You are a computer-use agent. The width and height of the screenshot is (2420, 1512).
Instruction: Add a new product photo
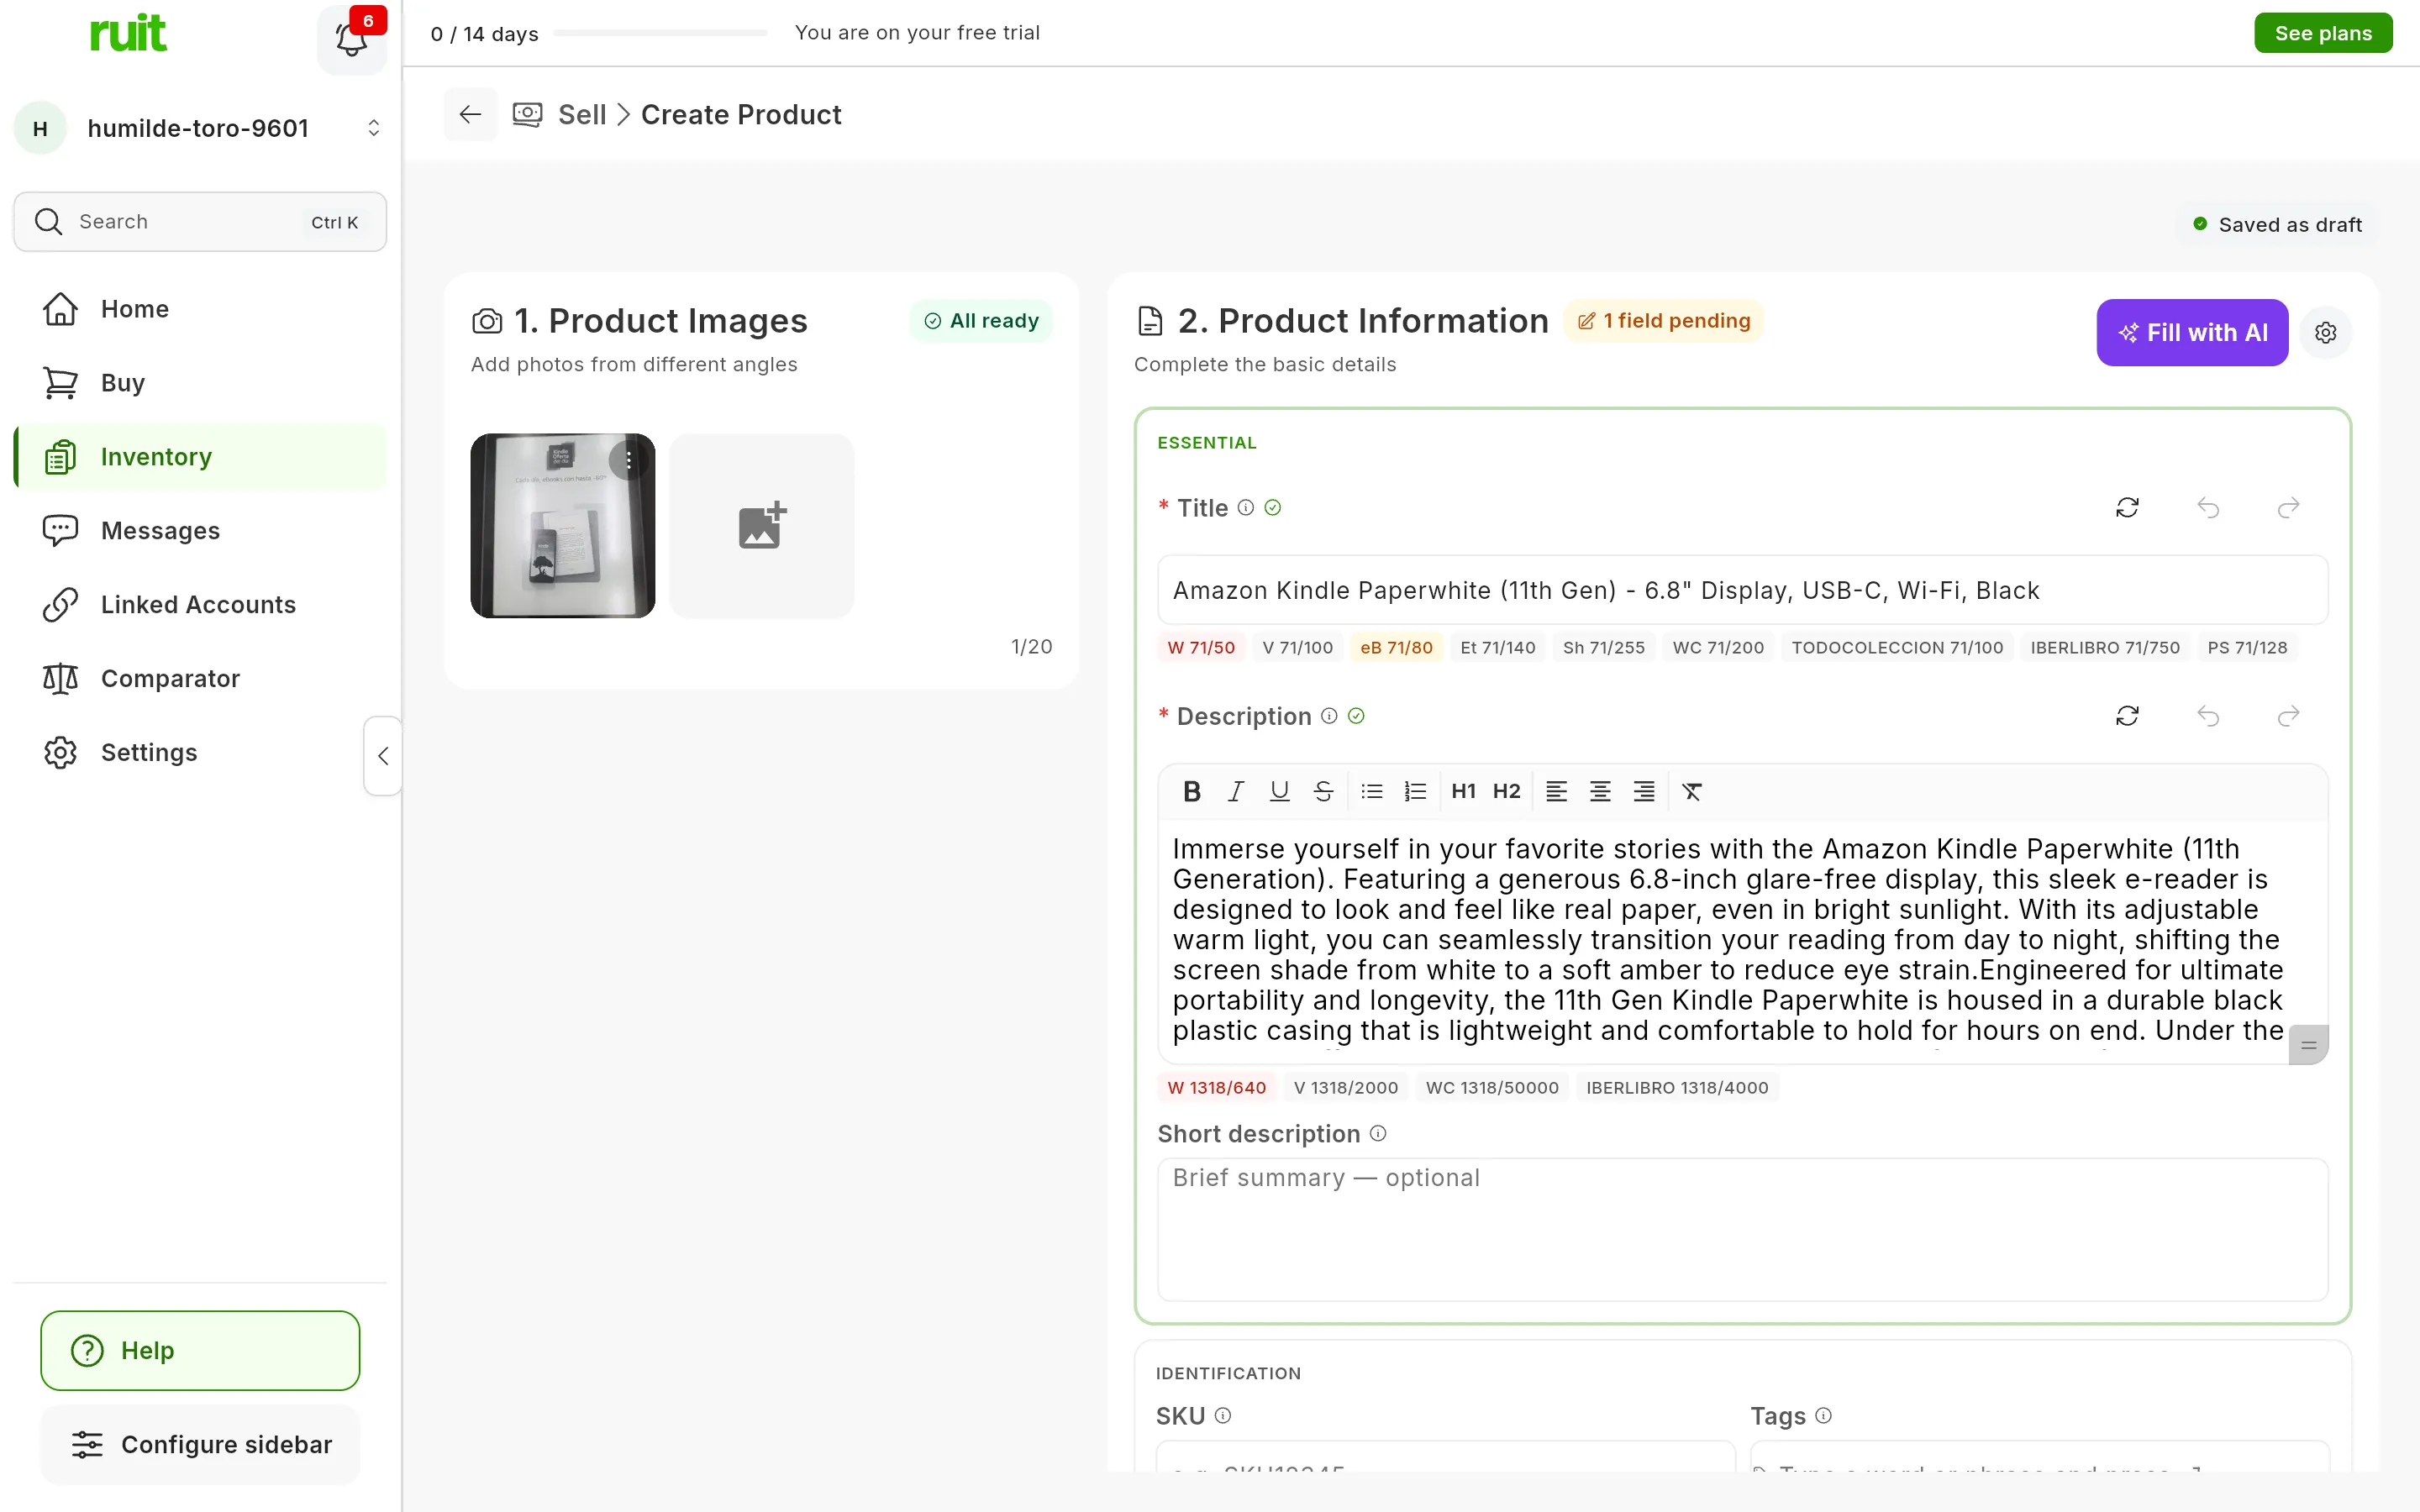click(x=762, y=526)
